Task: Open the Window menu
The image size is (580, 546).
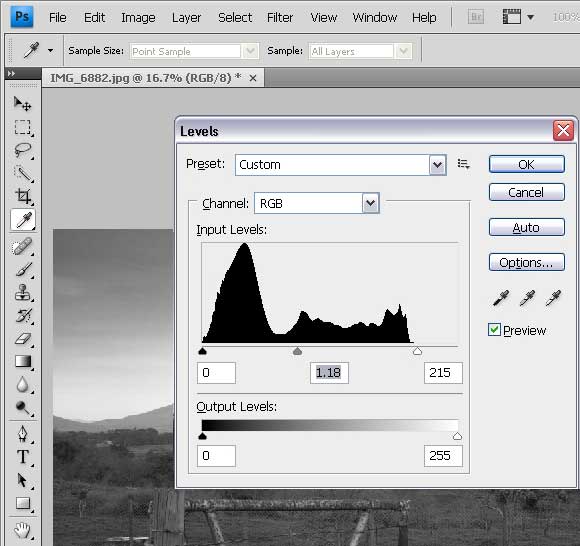Action: (x=375, y=17)
